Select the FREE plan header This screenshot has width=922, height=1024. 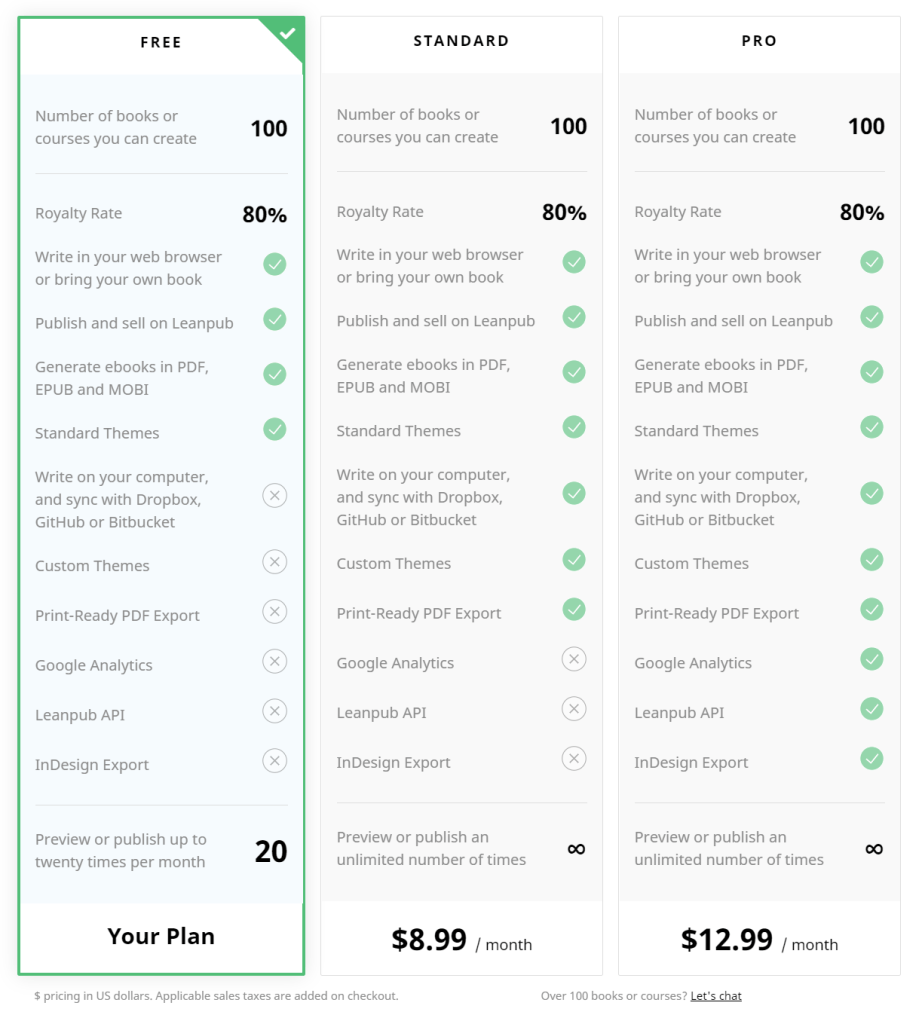161,43
